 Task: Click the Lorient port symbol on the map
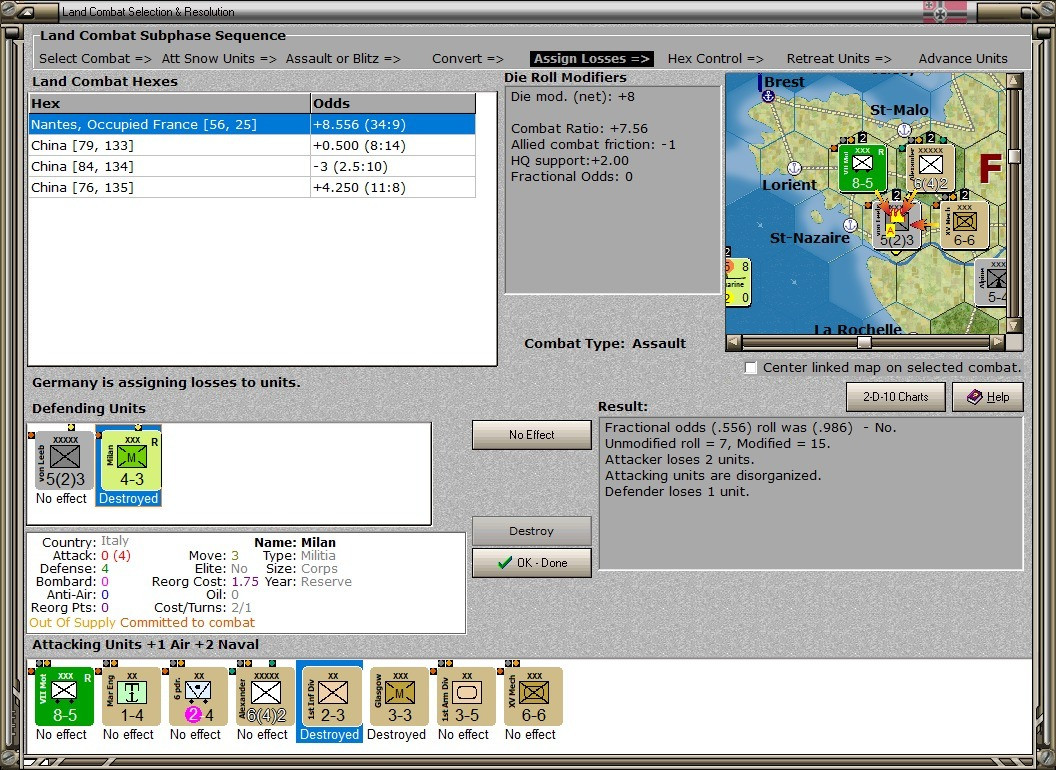tap(794, 168)
